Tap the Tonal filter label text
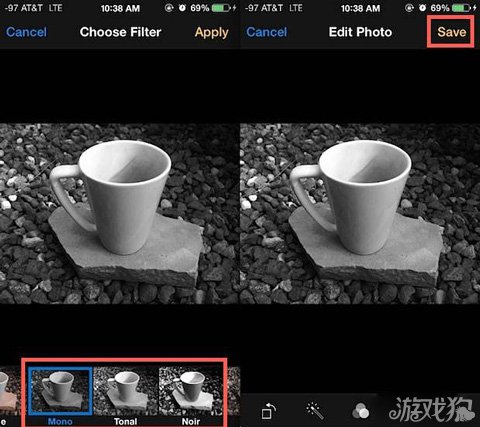Viewport: 480px width, 427px height. coord(126,421)
